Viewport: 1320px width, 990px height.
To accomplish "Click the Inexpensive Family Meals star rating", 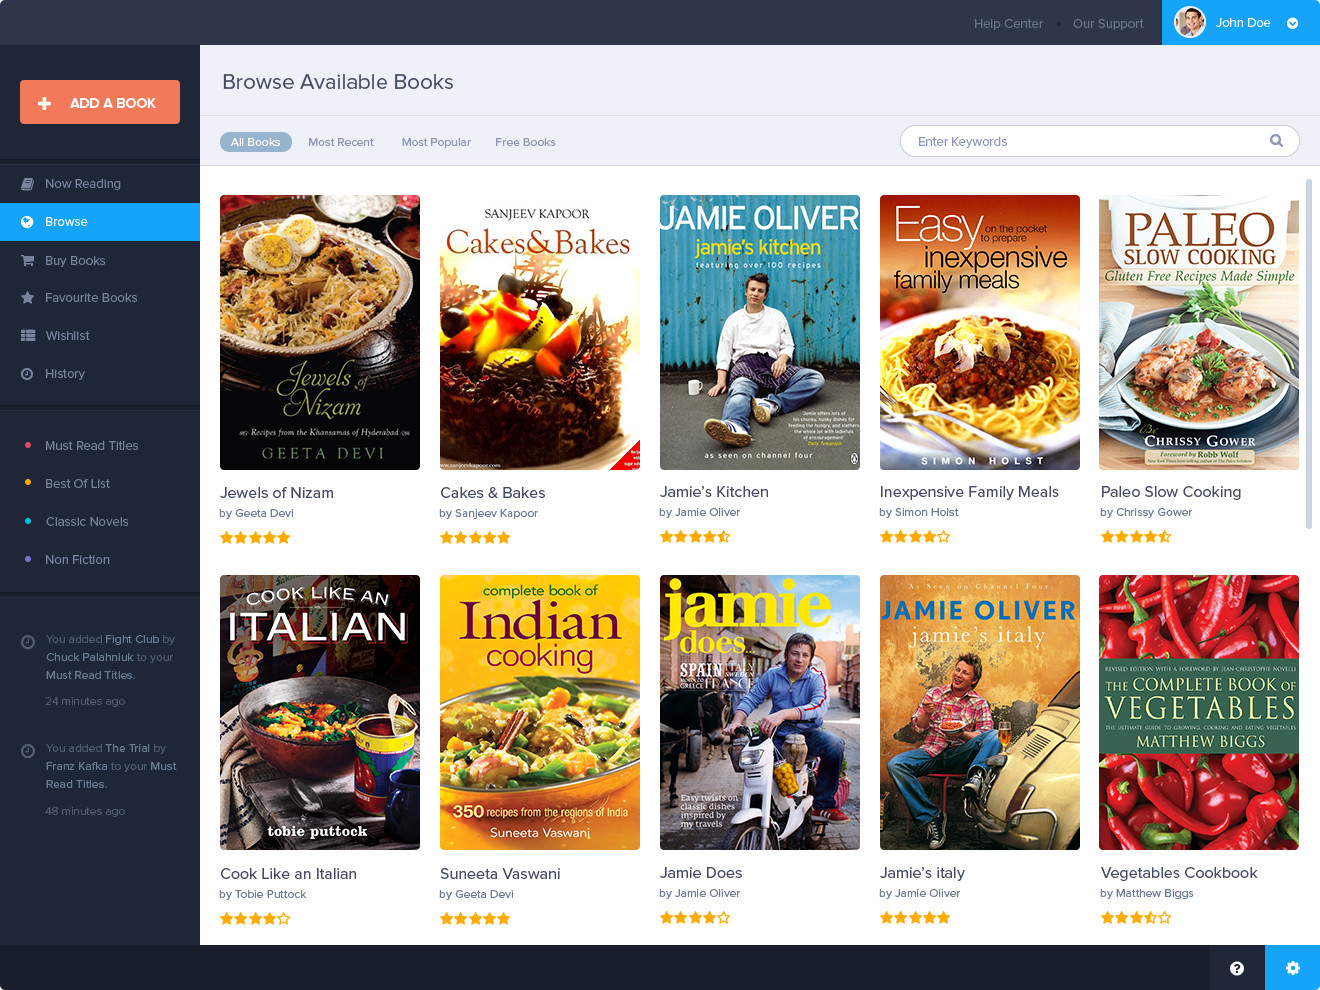I will tap(915, 537).
